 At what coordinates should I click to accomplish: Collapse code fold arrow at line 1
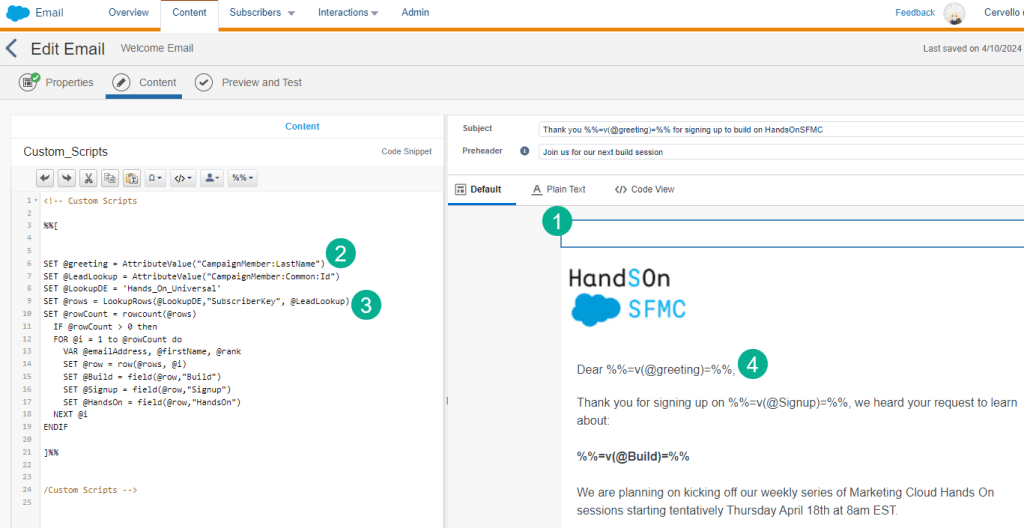coord(37,201)
